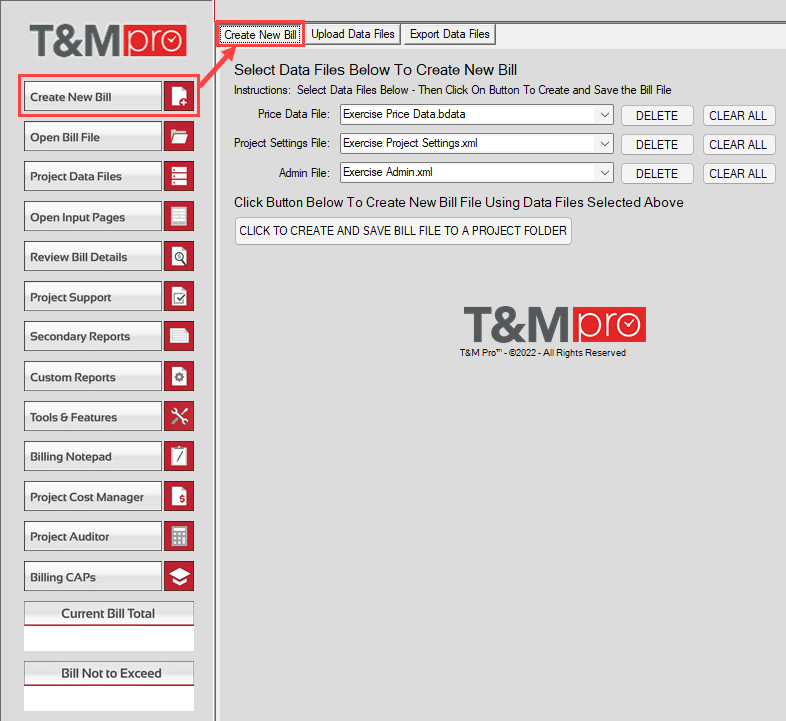Clear all Admin files
This screenshot has width=786, height=721.
point(738,173)
